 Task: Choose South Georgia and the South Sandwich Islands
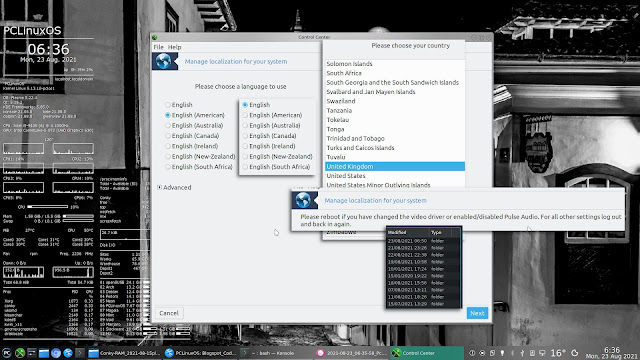[x=395, y=82]
